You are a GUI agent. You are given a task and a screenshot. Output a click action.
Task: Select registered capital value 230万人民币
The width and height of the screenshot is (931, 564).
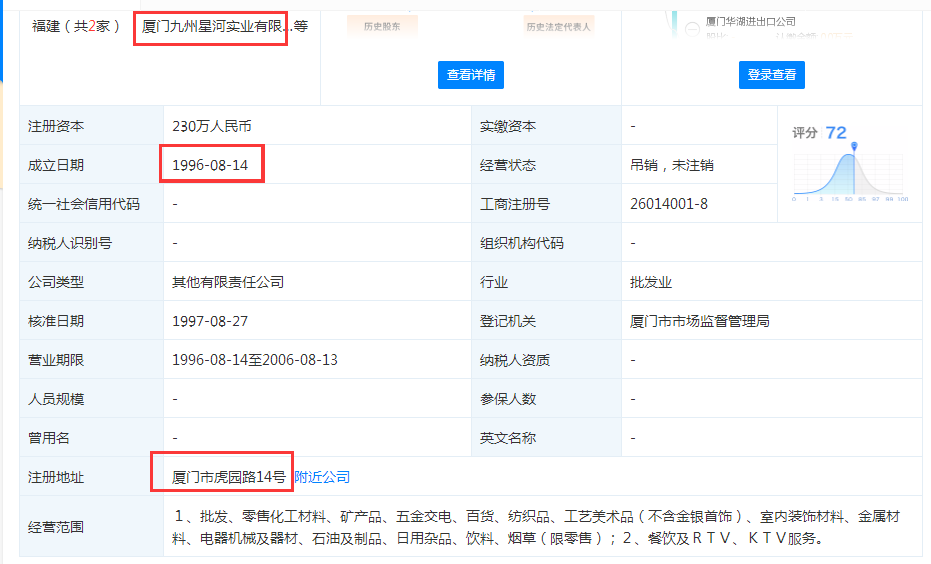pyautogui.click(x=212, y=126)
